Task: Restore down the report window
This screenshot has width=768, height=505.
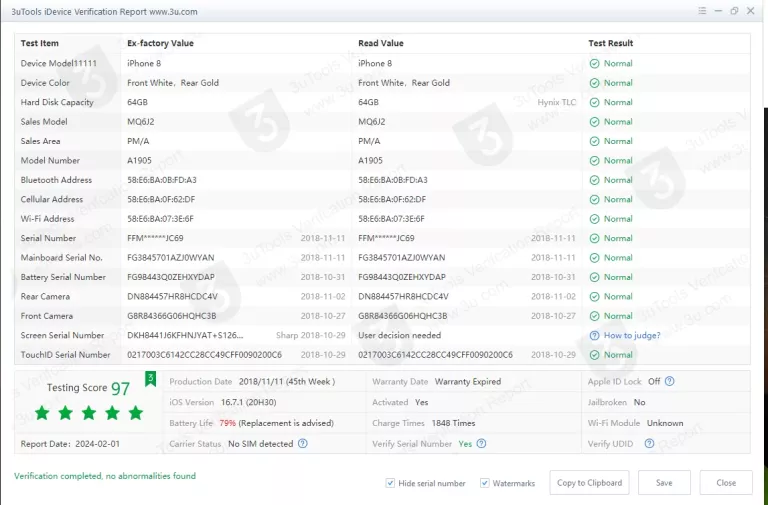Action: click(x=734, y=10)
